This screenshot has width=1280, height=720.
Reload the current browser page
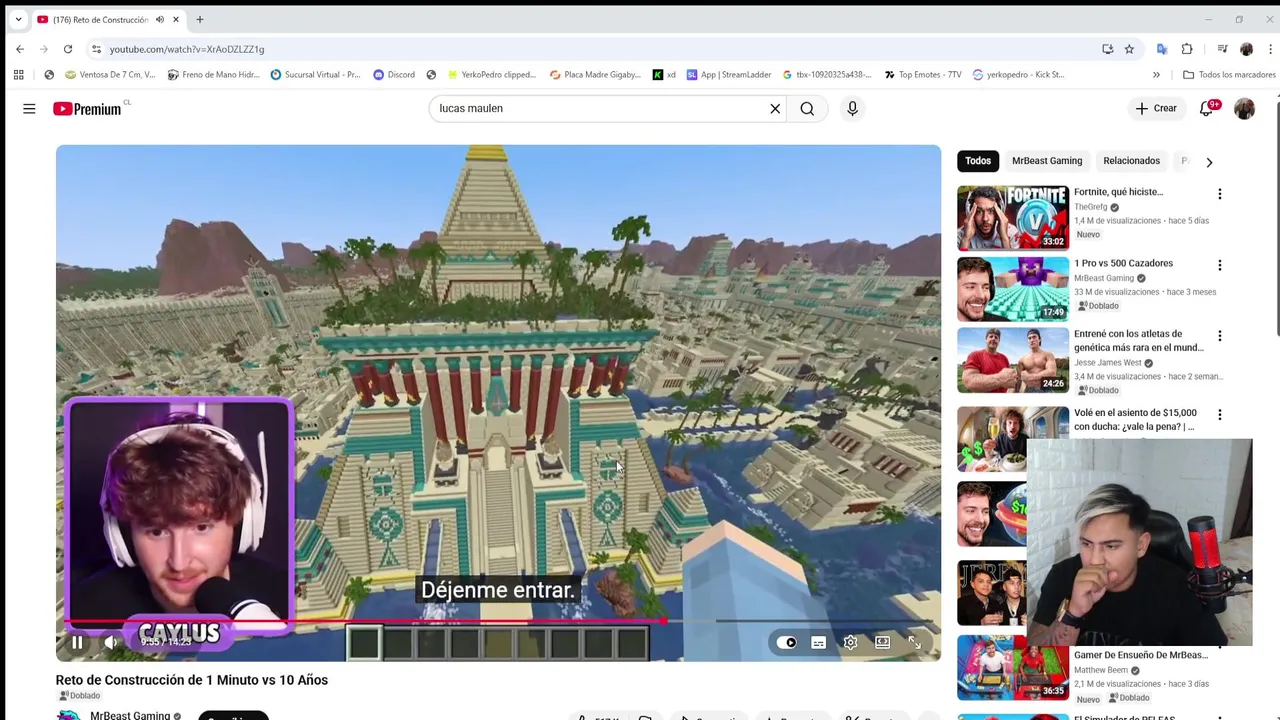pyautogui.click(x=68, y=49)
